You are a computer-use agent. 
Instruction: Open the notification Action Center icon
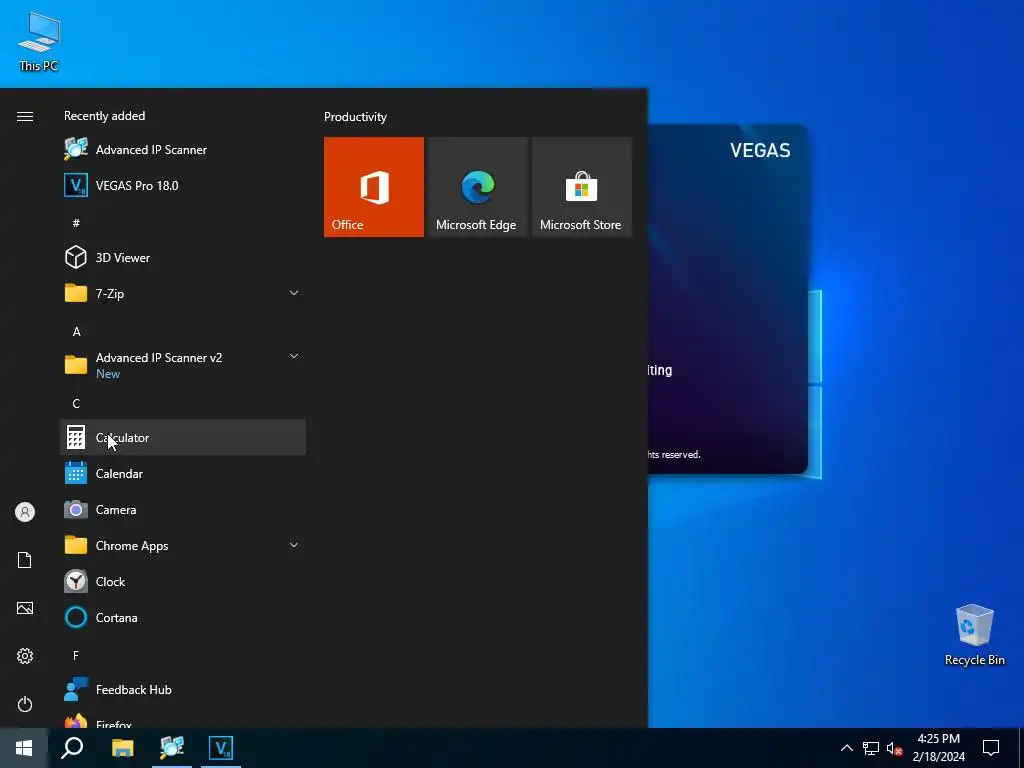(x=991, y=748)
